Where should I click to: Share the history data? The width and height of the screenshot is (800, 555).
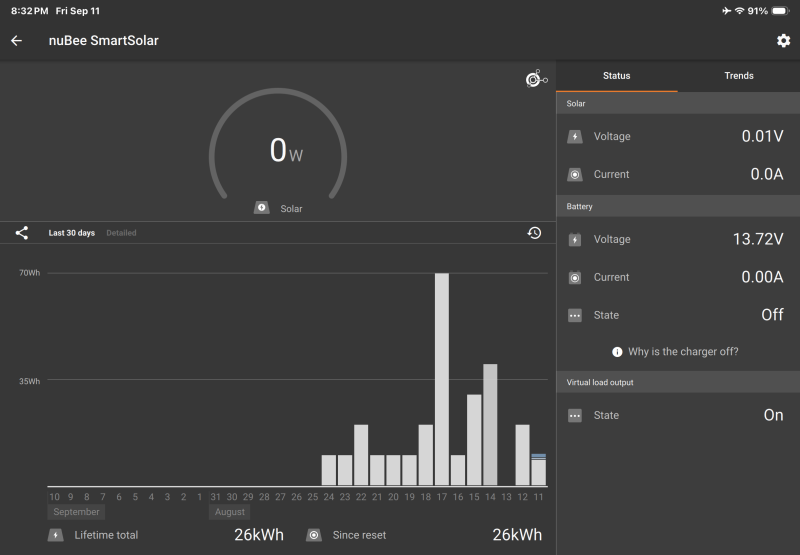21,233
